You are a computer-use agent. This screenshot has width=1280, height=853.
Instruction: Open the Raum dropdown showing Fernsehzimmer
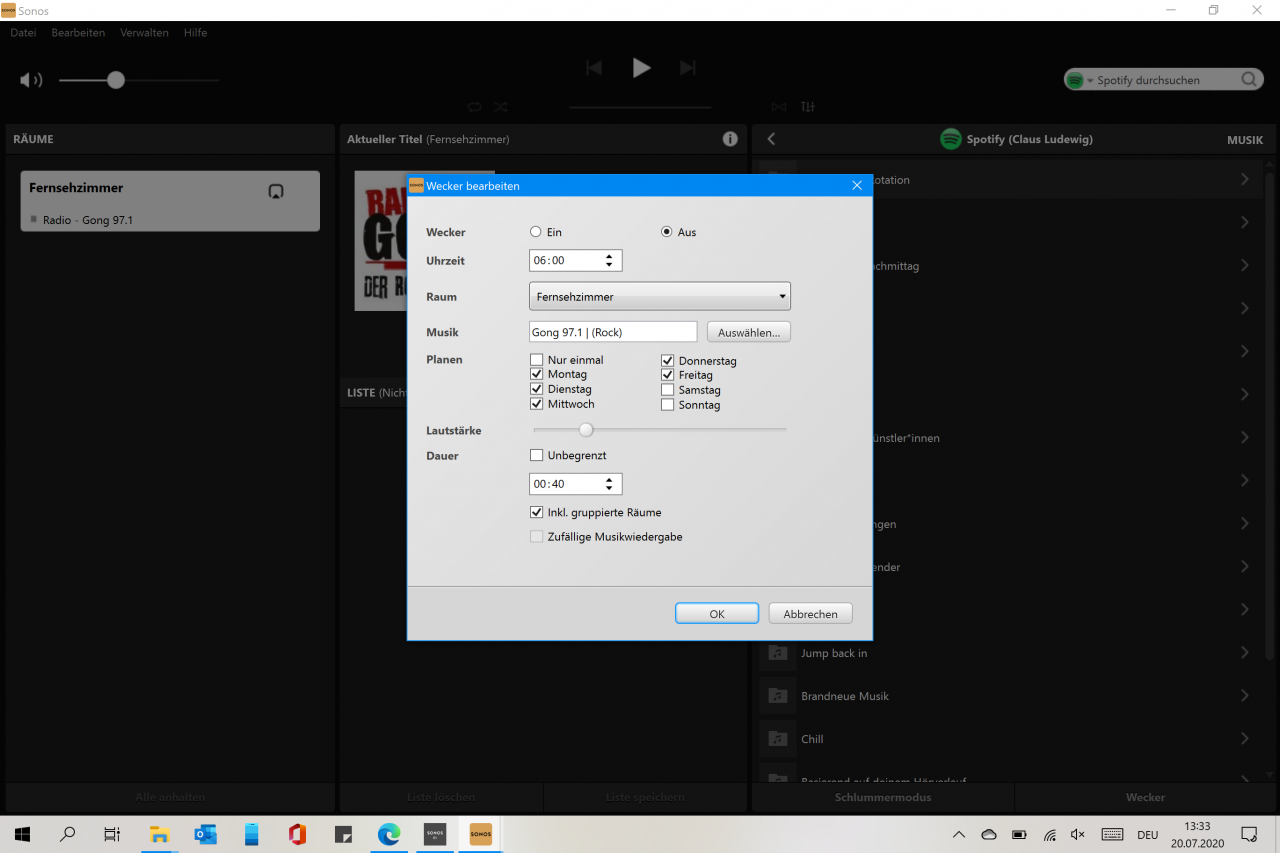point(660,297)
